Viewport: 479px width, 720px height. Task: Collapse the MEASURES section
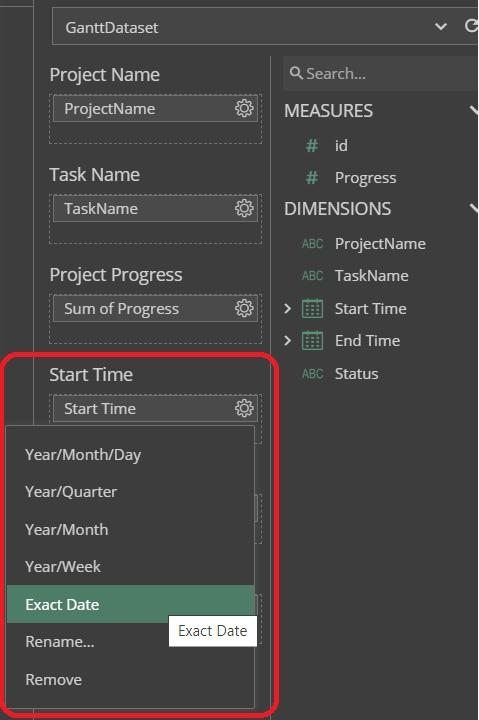474,110
